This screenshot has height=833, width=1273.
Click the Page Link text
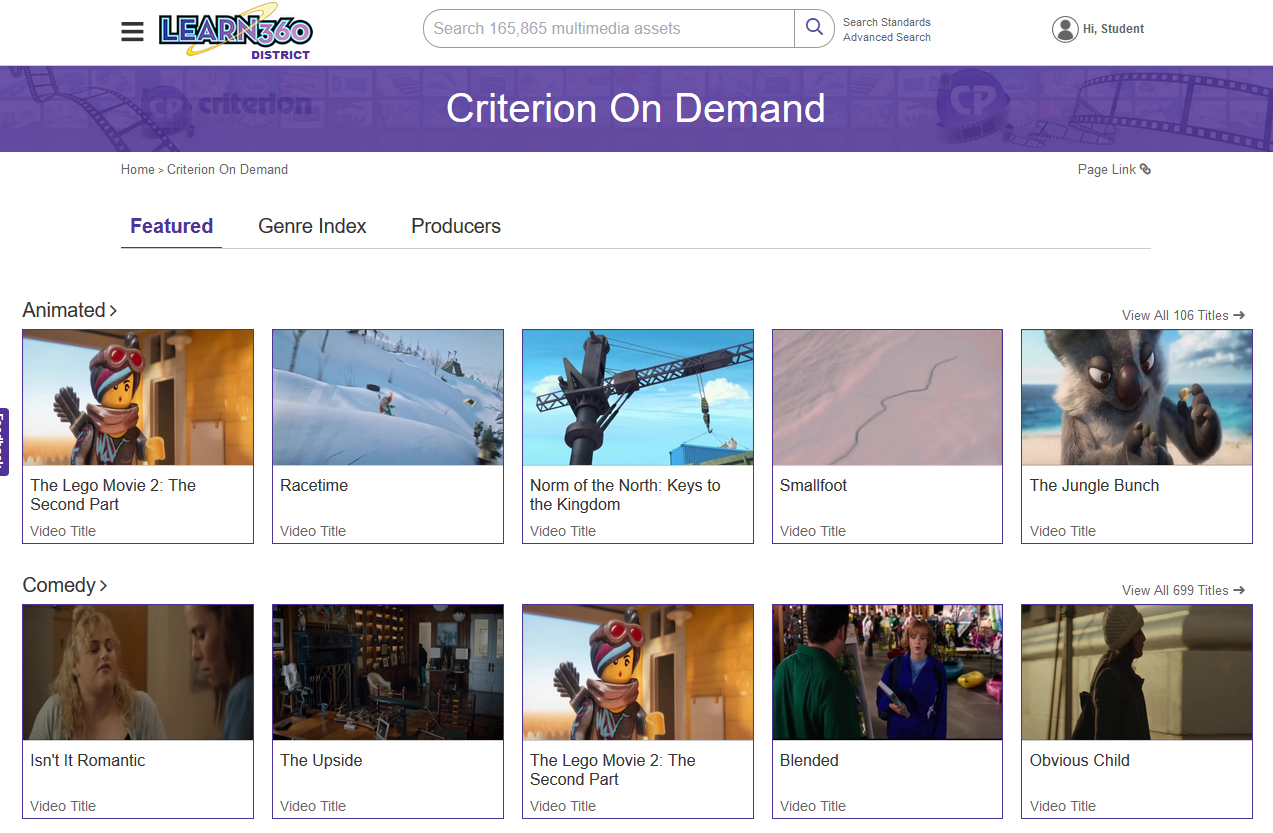coord(1106,169)
